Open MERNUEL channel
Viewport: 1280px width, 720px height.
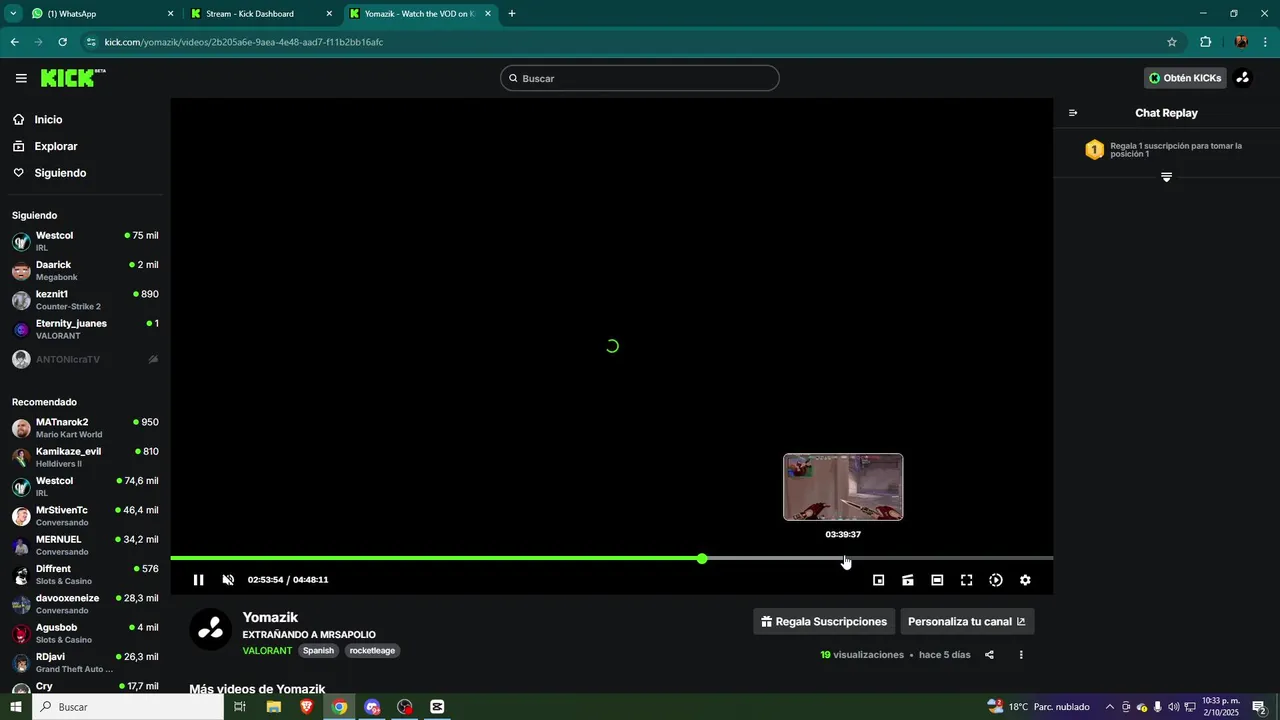click(85, 545)
